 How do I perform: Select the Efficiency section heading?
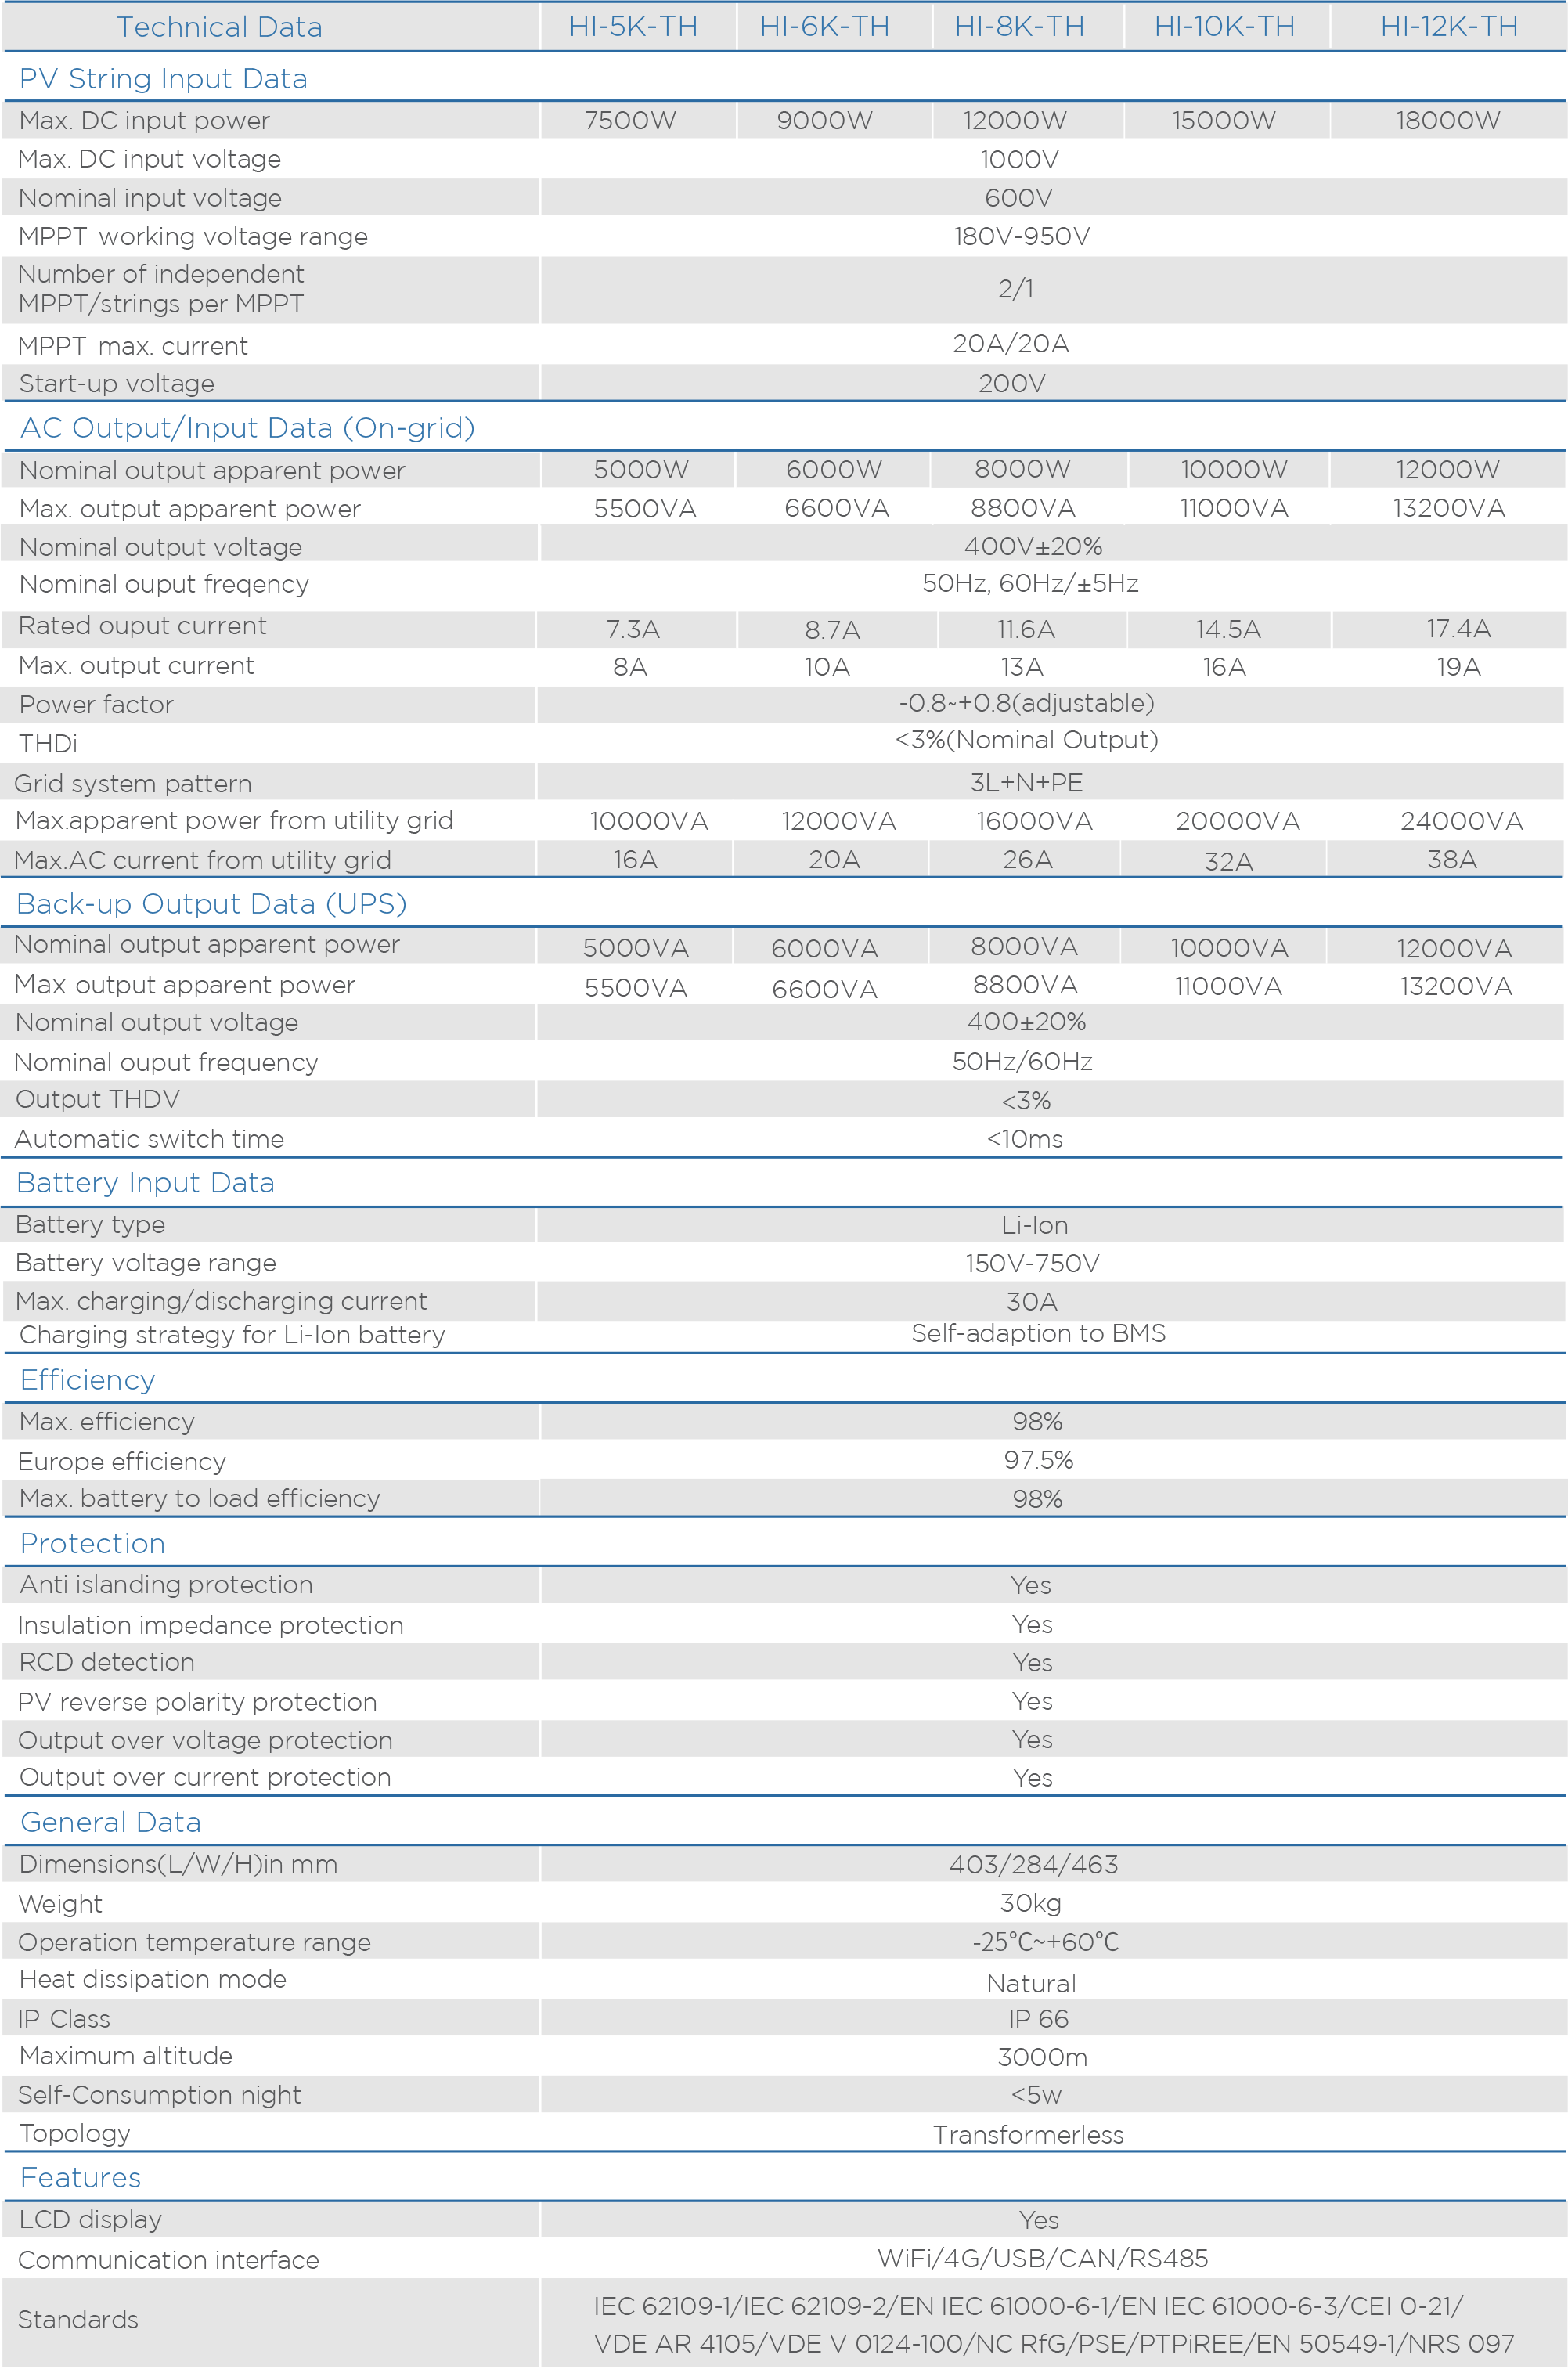tap(87, 1380)
